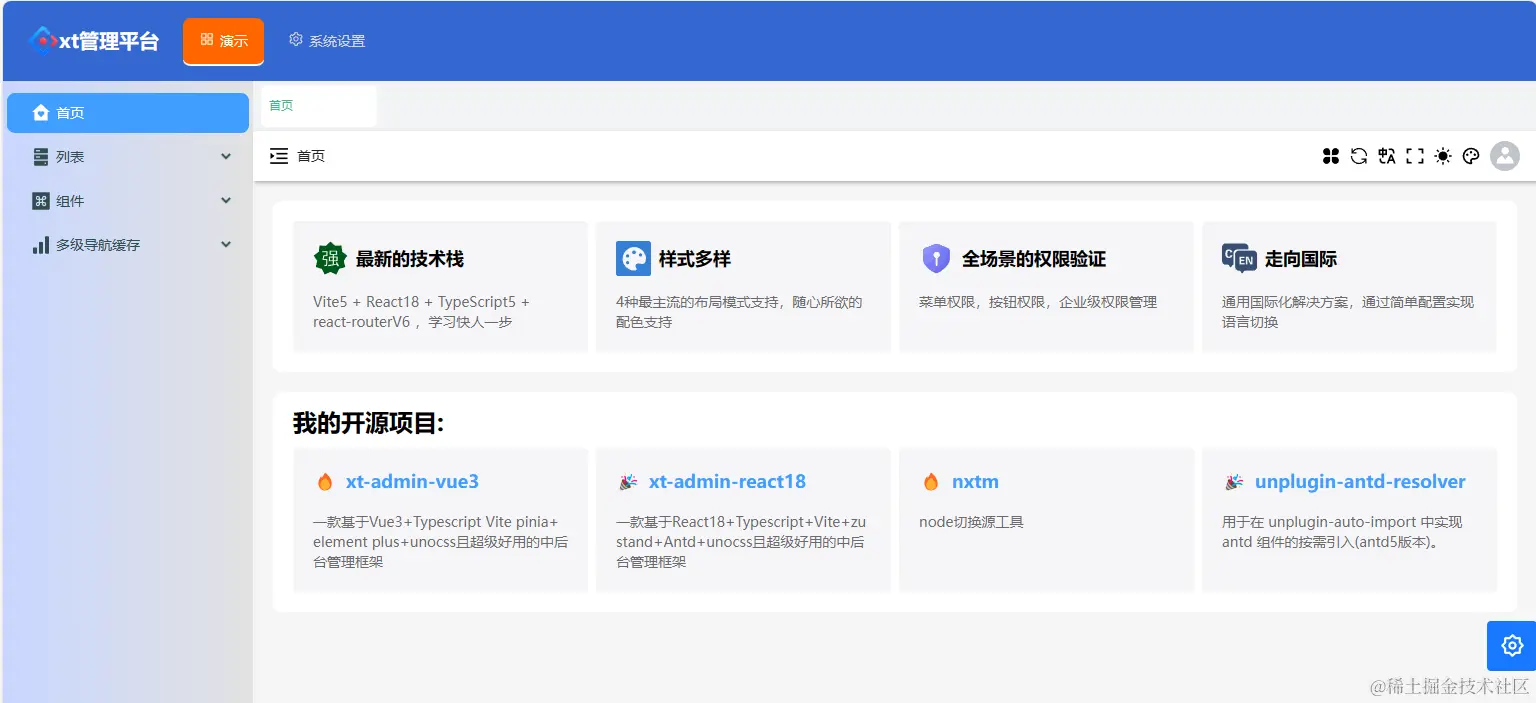The image size is (1536, 703).
Task: Open the nxtm project link
Action: tap(975, 482)
